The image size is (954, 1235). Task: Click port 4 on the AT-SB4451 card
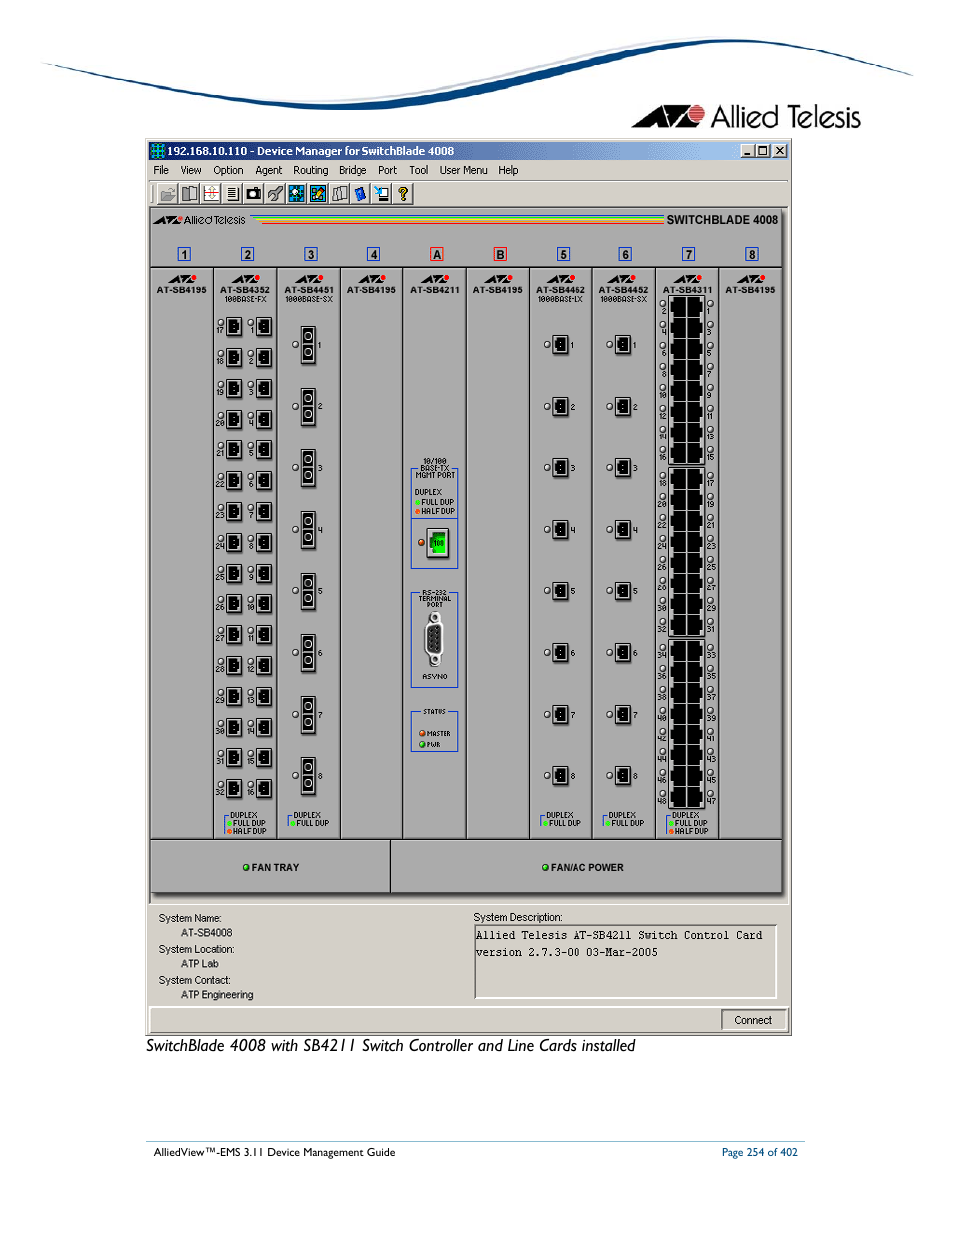(x=309, y=529)
